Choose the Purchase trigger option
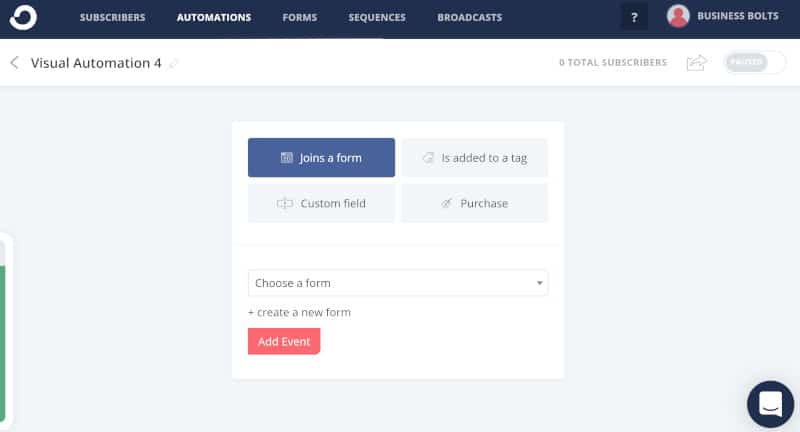Image resolution: width=800 pixels, height=432 pixels. (474, 203)
